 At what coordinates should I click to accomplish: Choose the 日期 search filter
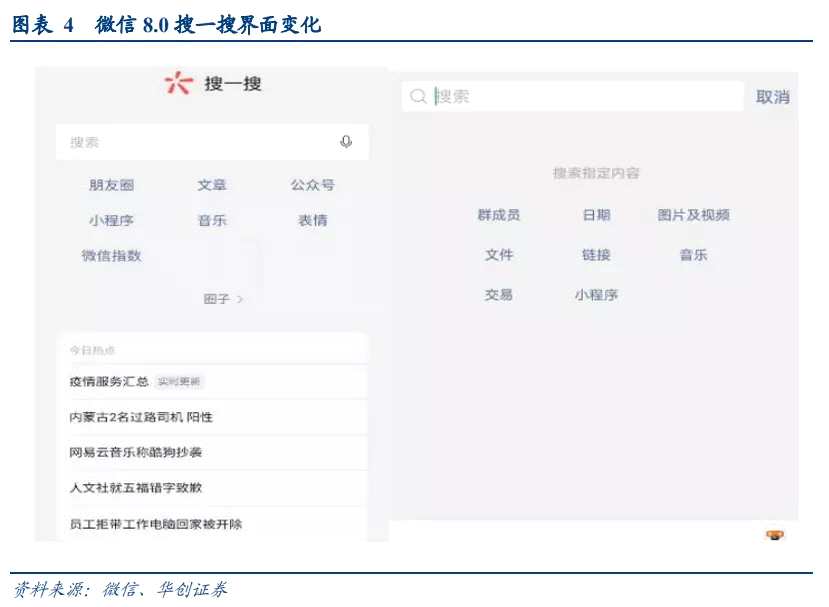(597, 214)
